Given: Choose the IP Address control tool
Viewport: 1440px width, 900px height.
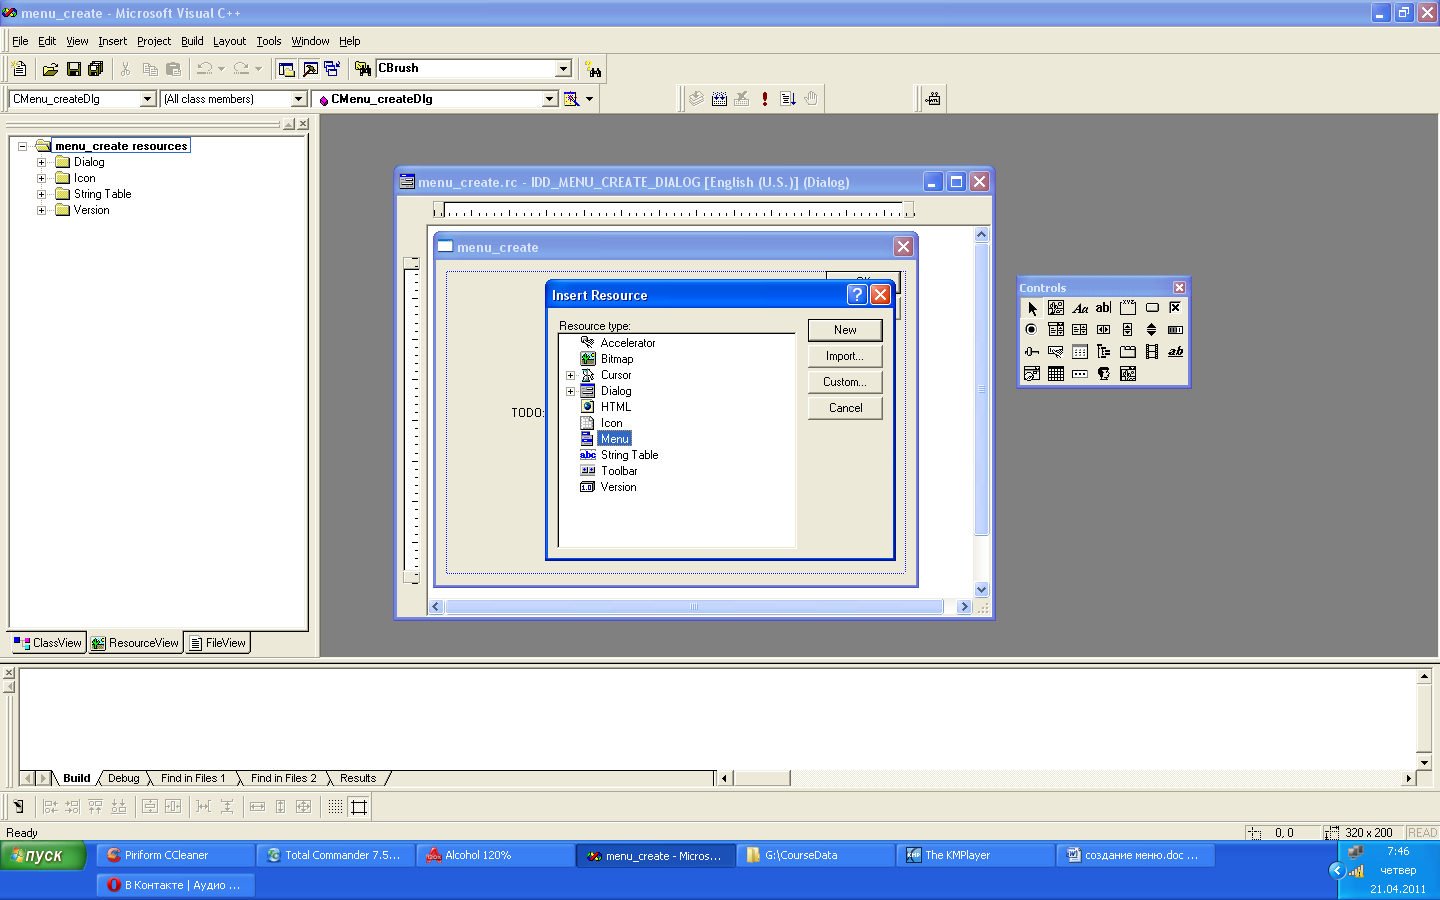Looking at the screenshot, I should click(1080, 374).
